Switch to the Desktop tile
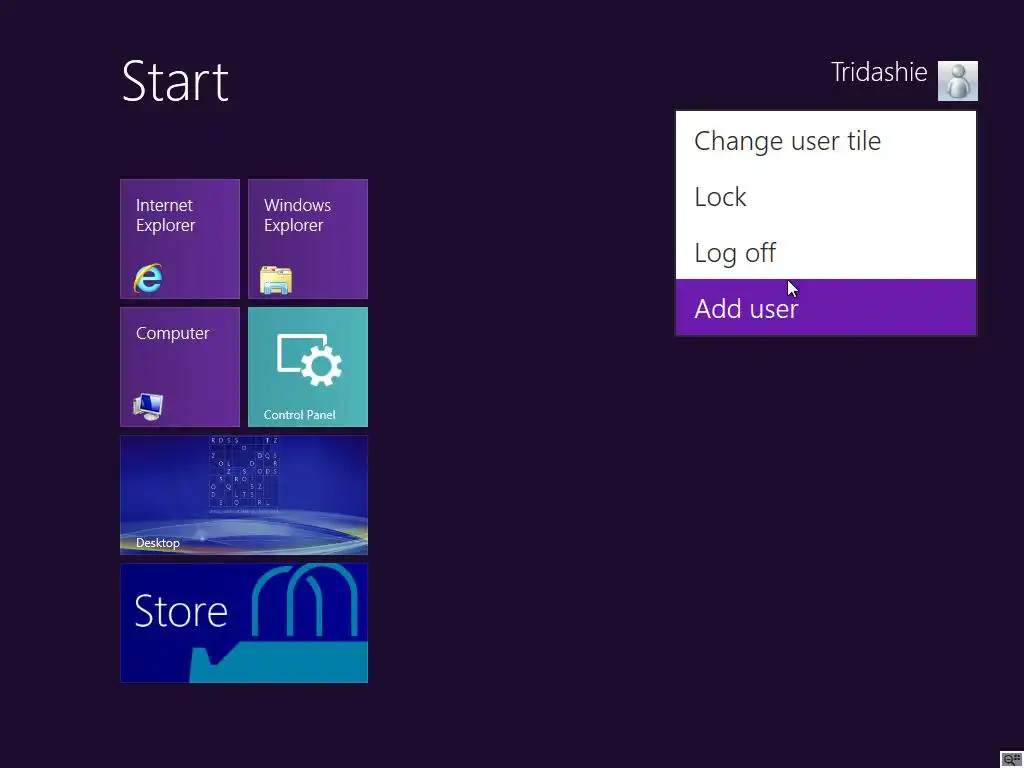This screenshot has height=768, width=1024. (244, 494)
